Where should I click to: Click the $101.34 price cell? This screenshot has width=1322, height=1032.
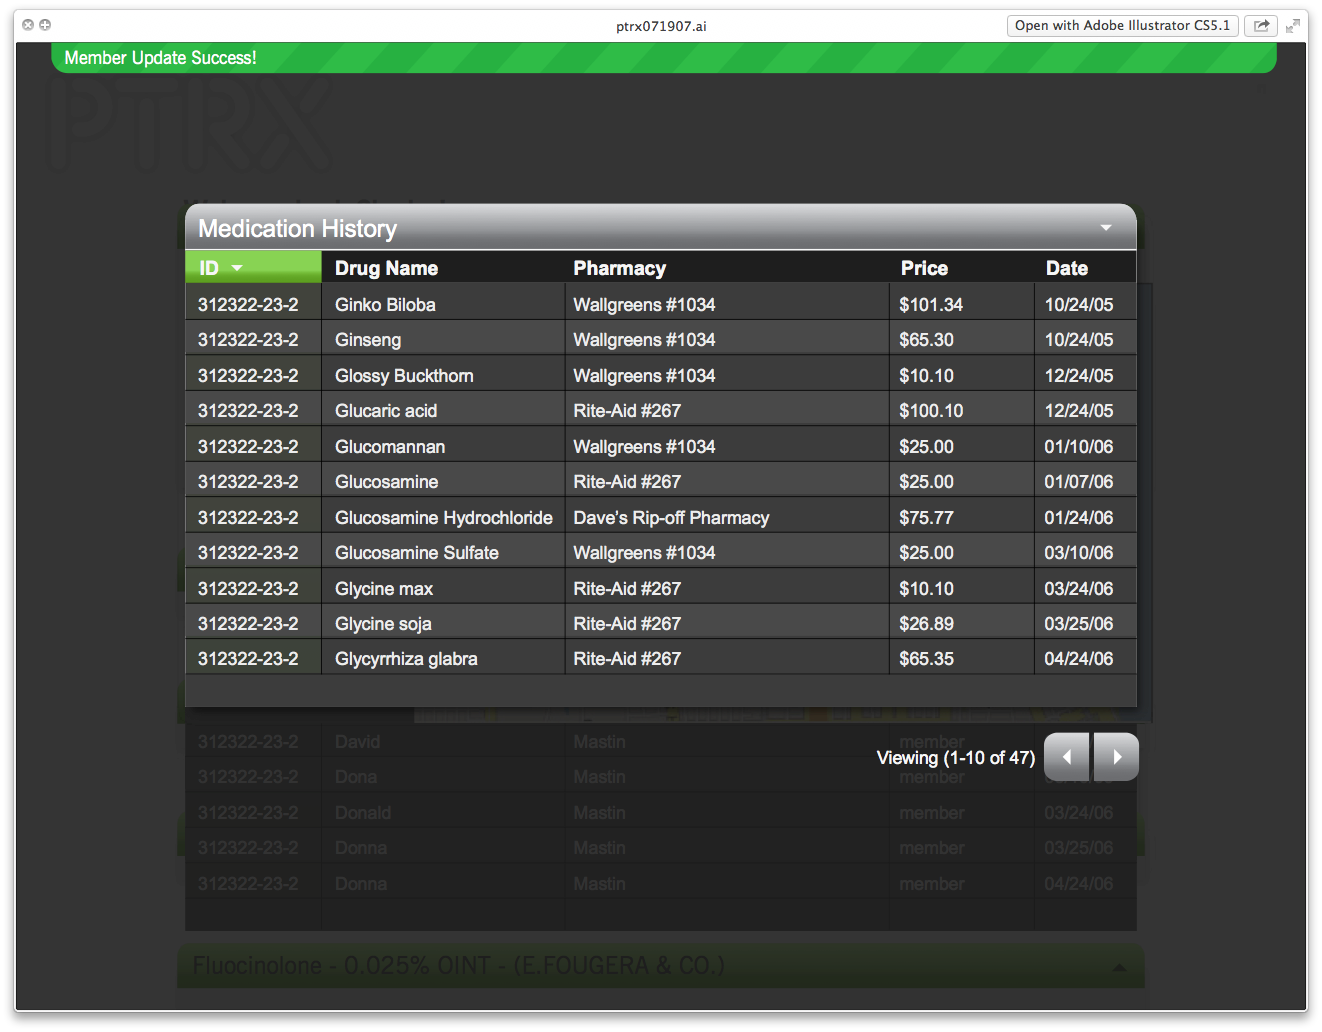click(x=931, y=305)
